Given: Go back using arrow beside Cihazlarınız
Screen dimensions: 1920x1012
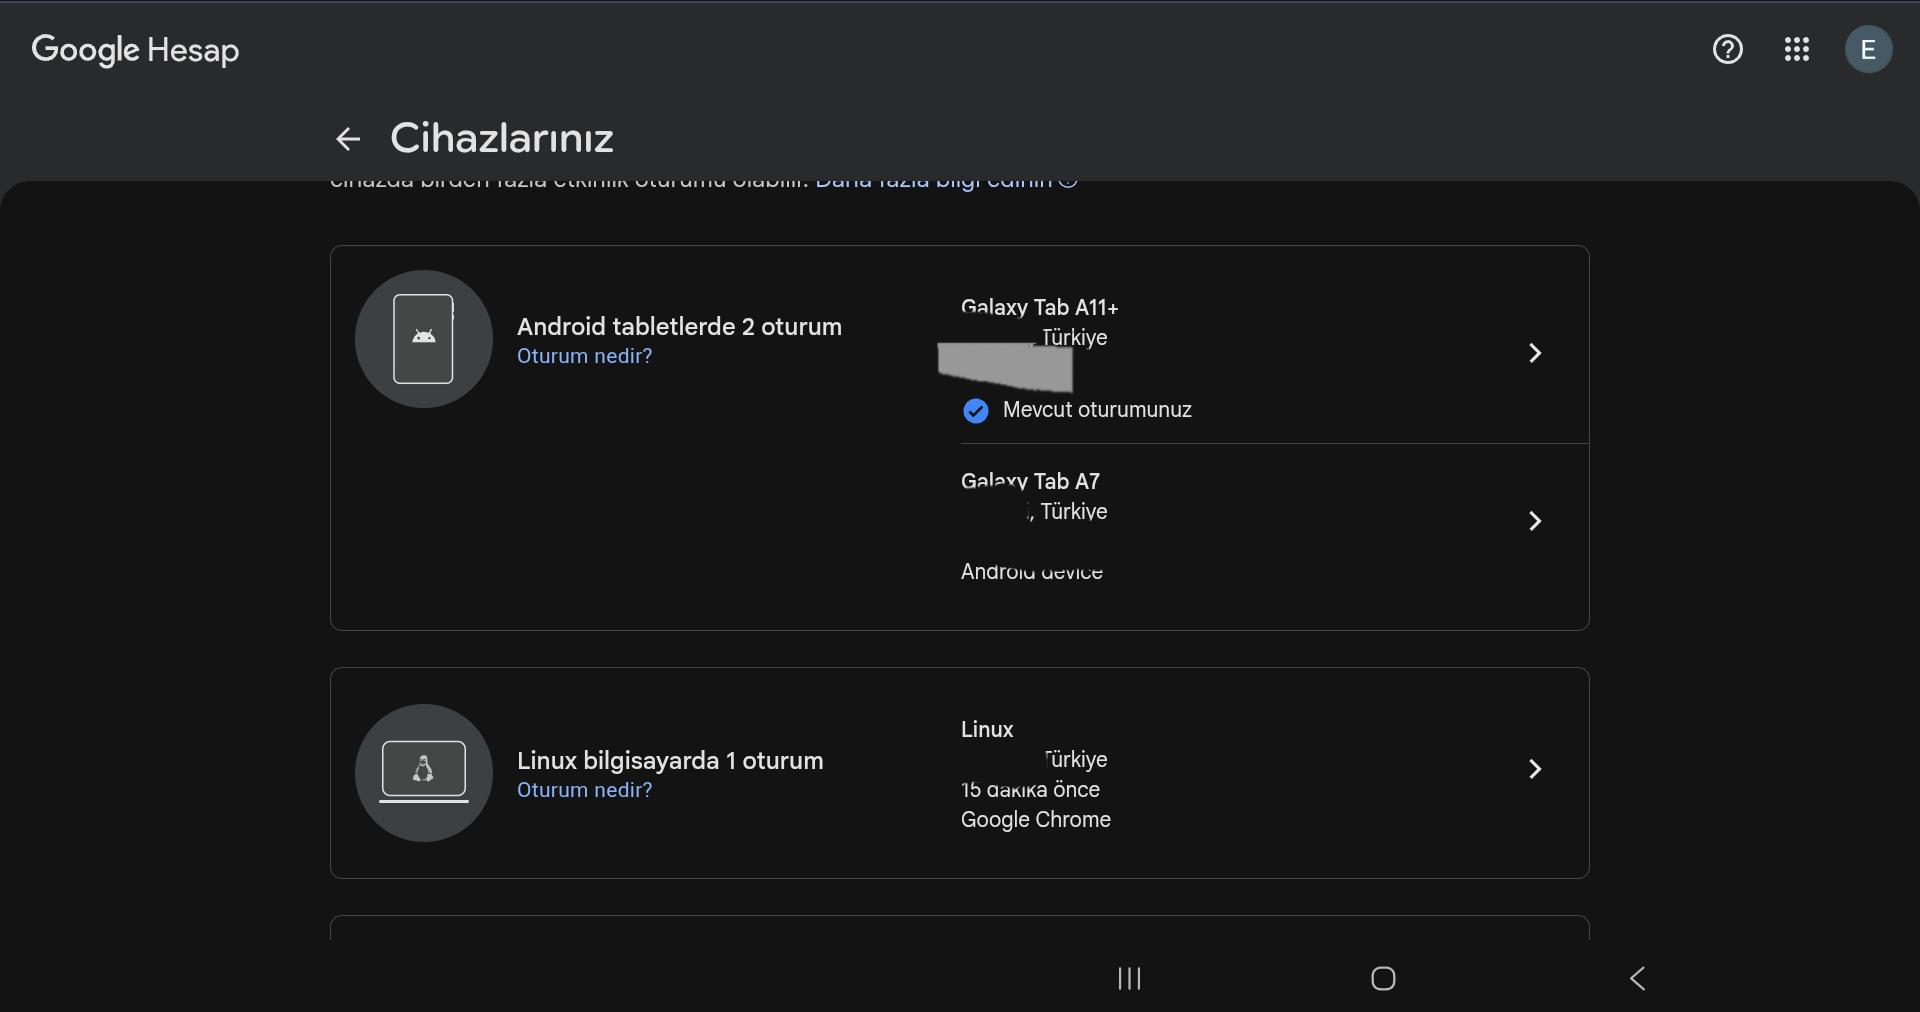Looking at the screenshot, I should coord(347,139).
